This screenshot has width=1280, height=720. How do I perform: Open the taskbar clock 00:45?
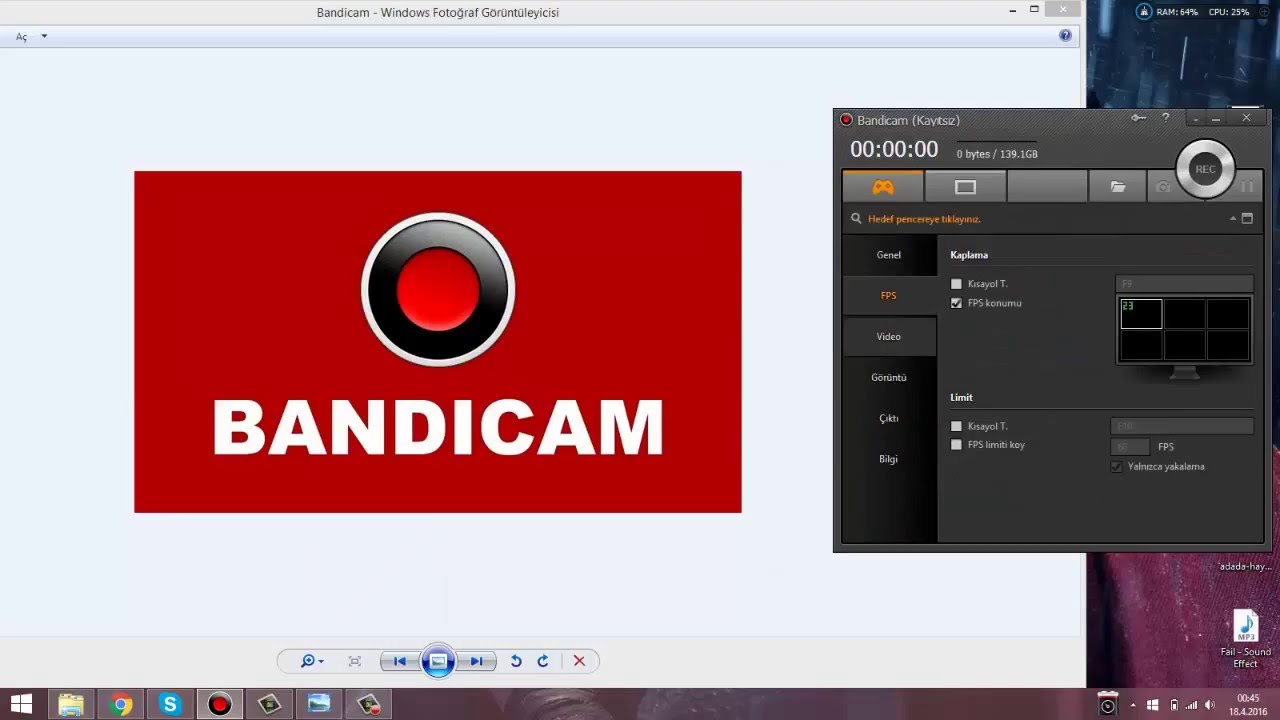point(1248,704)
